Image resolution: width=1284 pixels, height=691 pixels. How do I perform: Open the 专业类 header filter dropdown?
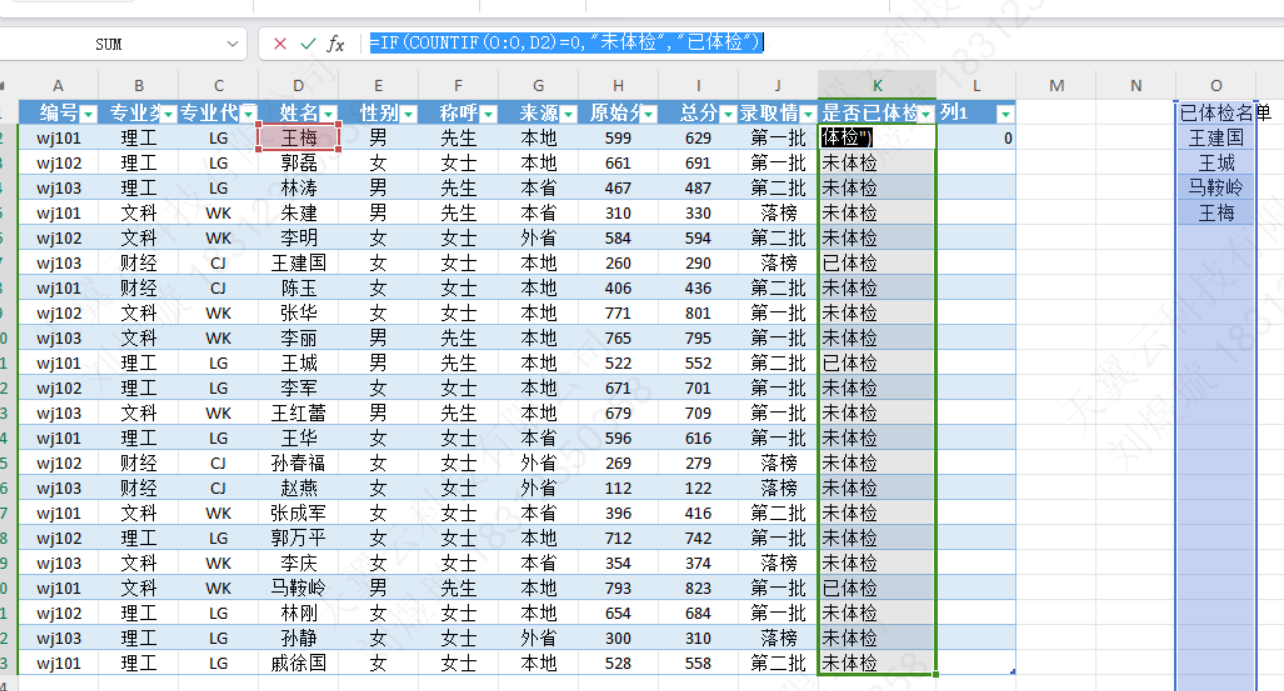[x=168, y=113]
